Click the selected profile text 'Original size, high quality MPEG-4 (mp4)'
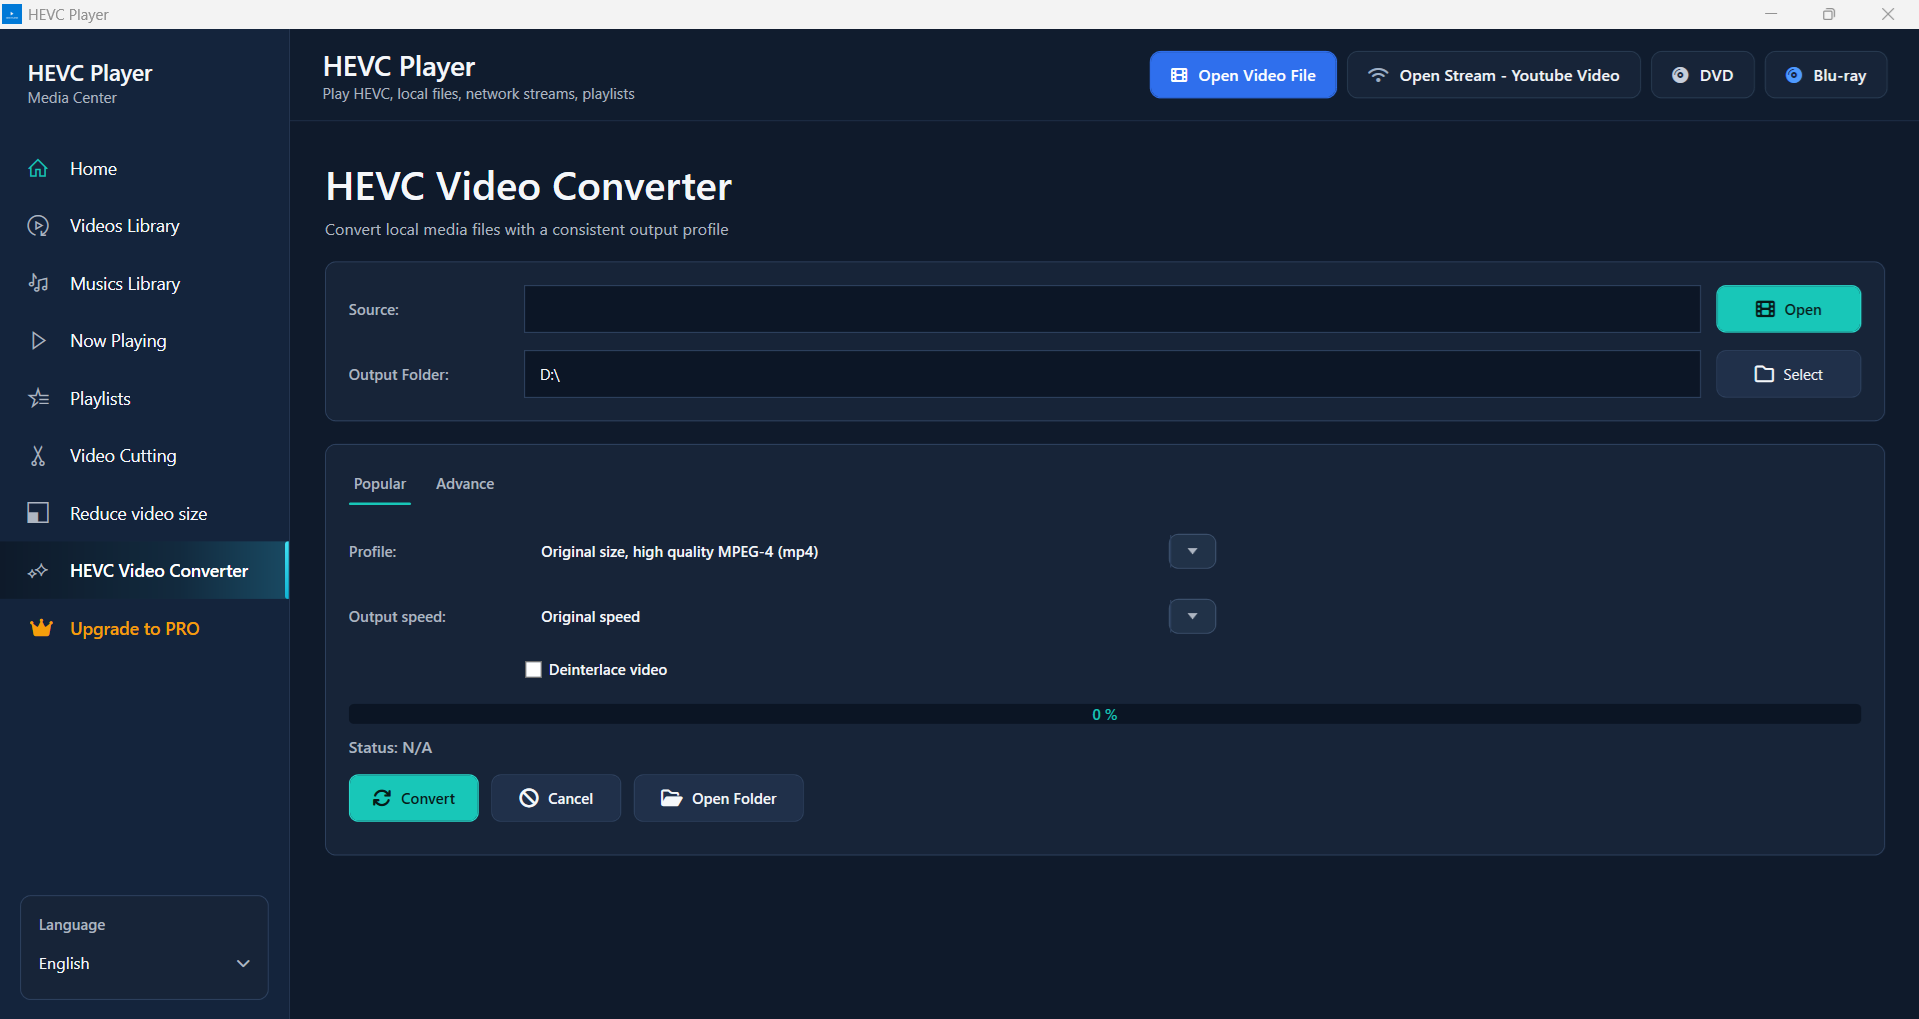The height and width of the screenshot is (1019, 1919). tap(679, 552)
